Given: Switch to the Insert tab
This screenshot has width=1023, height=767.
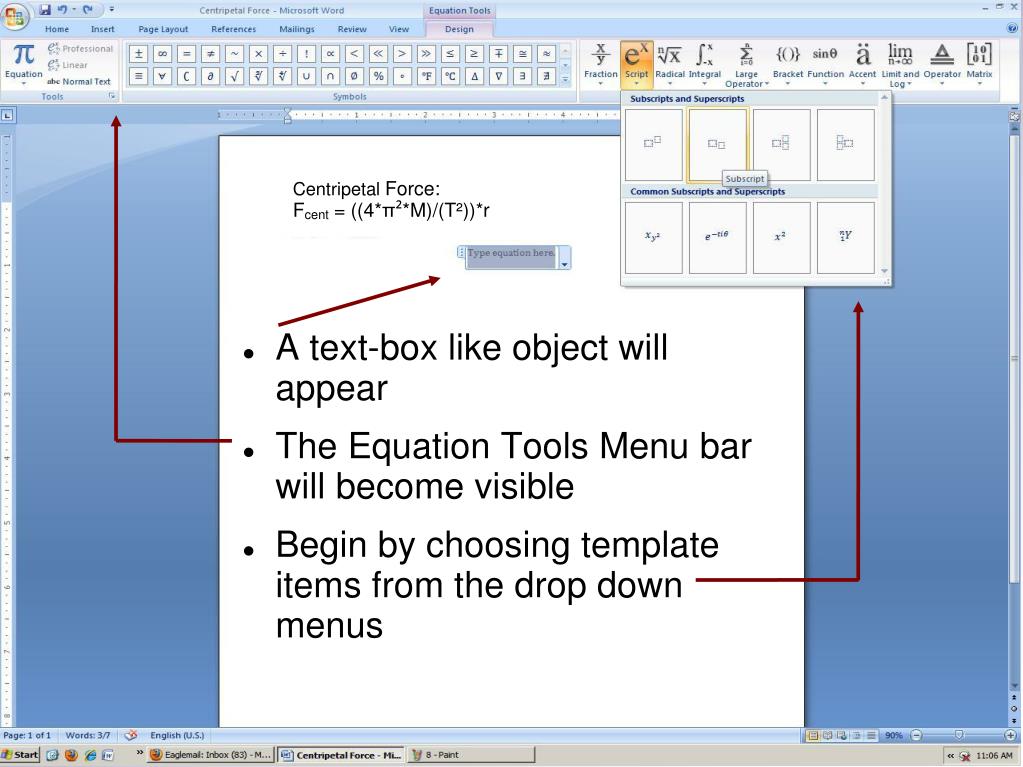Looking at the screenshot, I should (102, 29).
